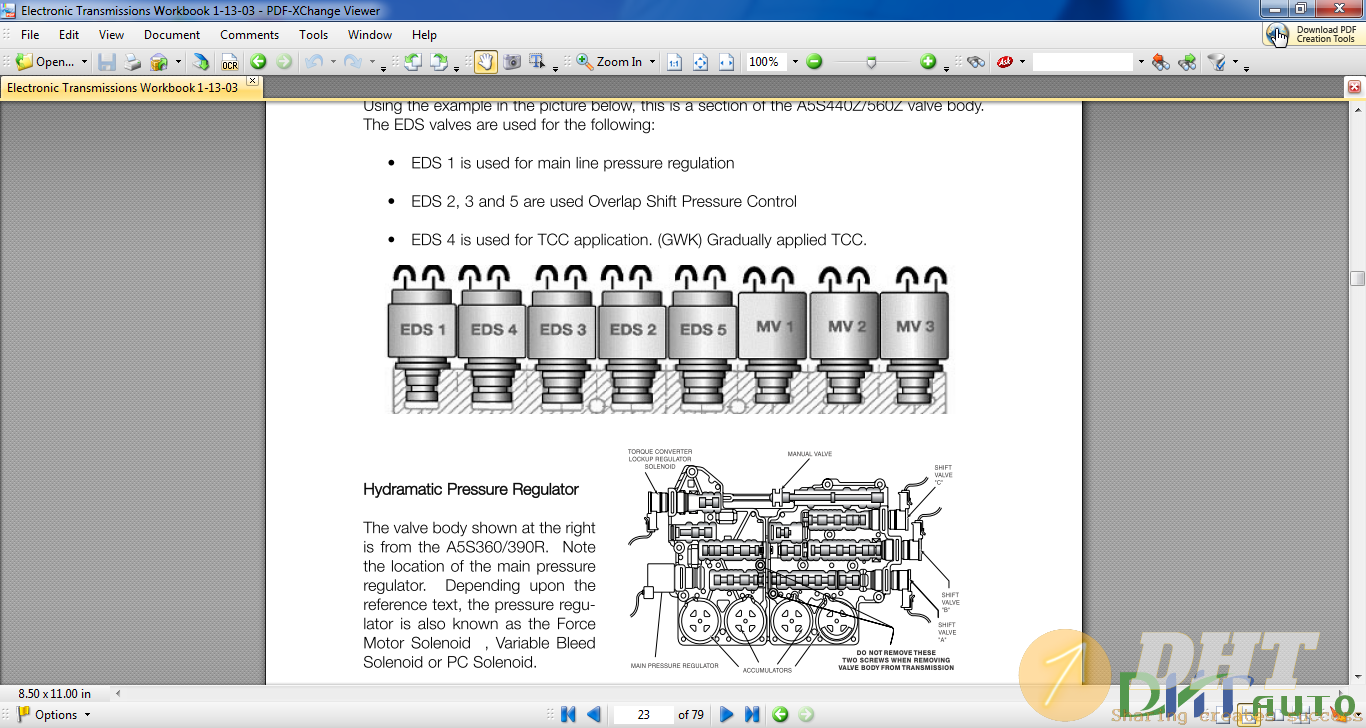
Task: Open the Options button in status bar
Action: coord(53,714)
